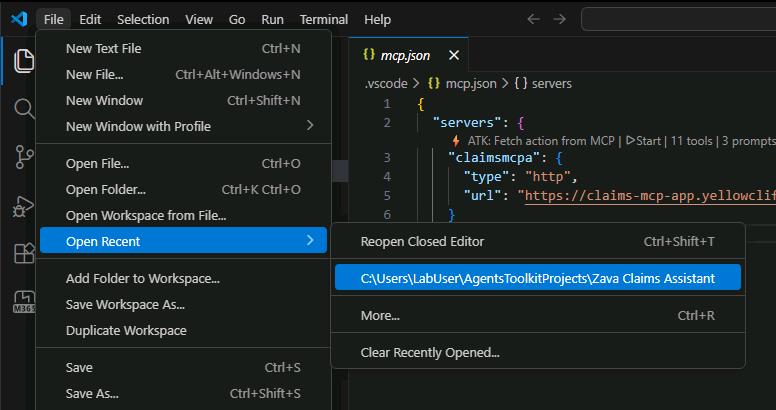Click ATK: Fetch action from MCP
This screenshot has height=410, width=776.
541,141
